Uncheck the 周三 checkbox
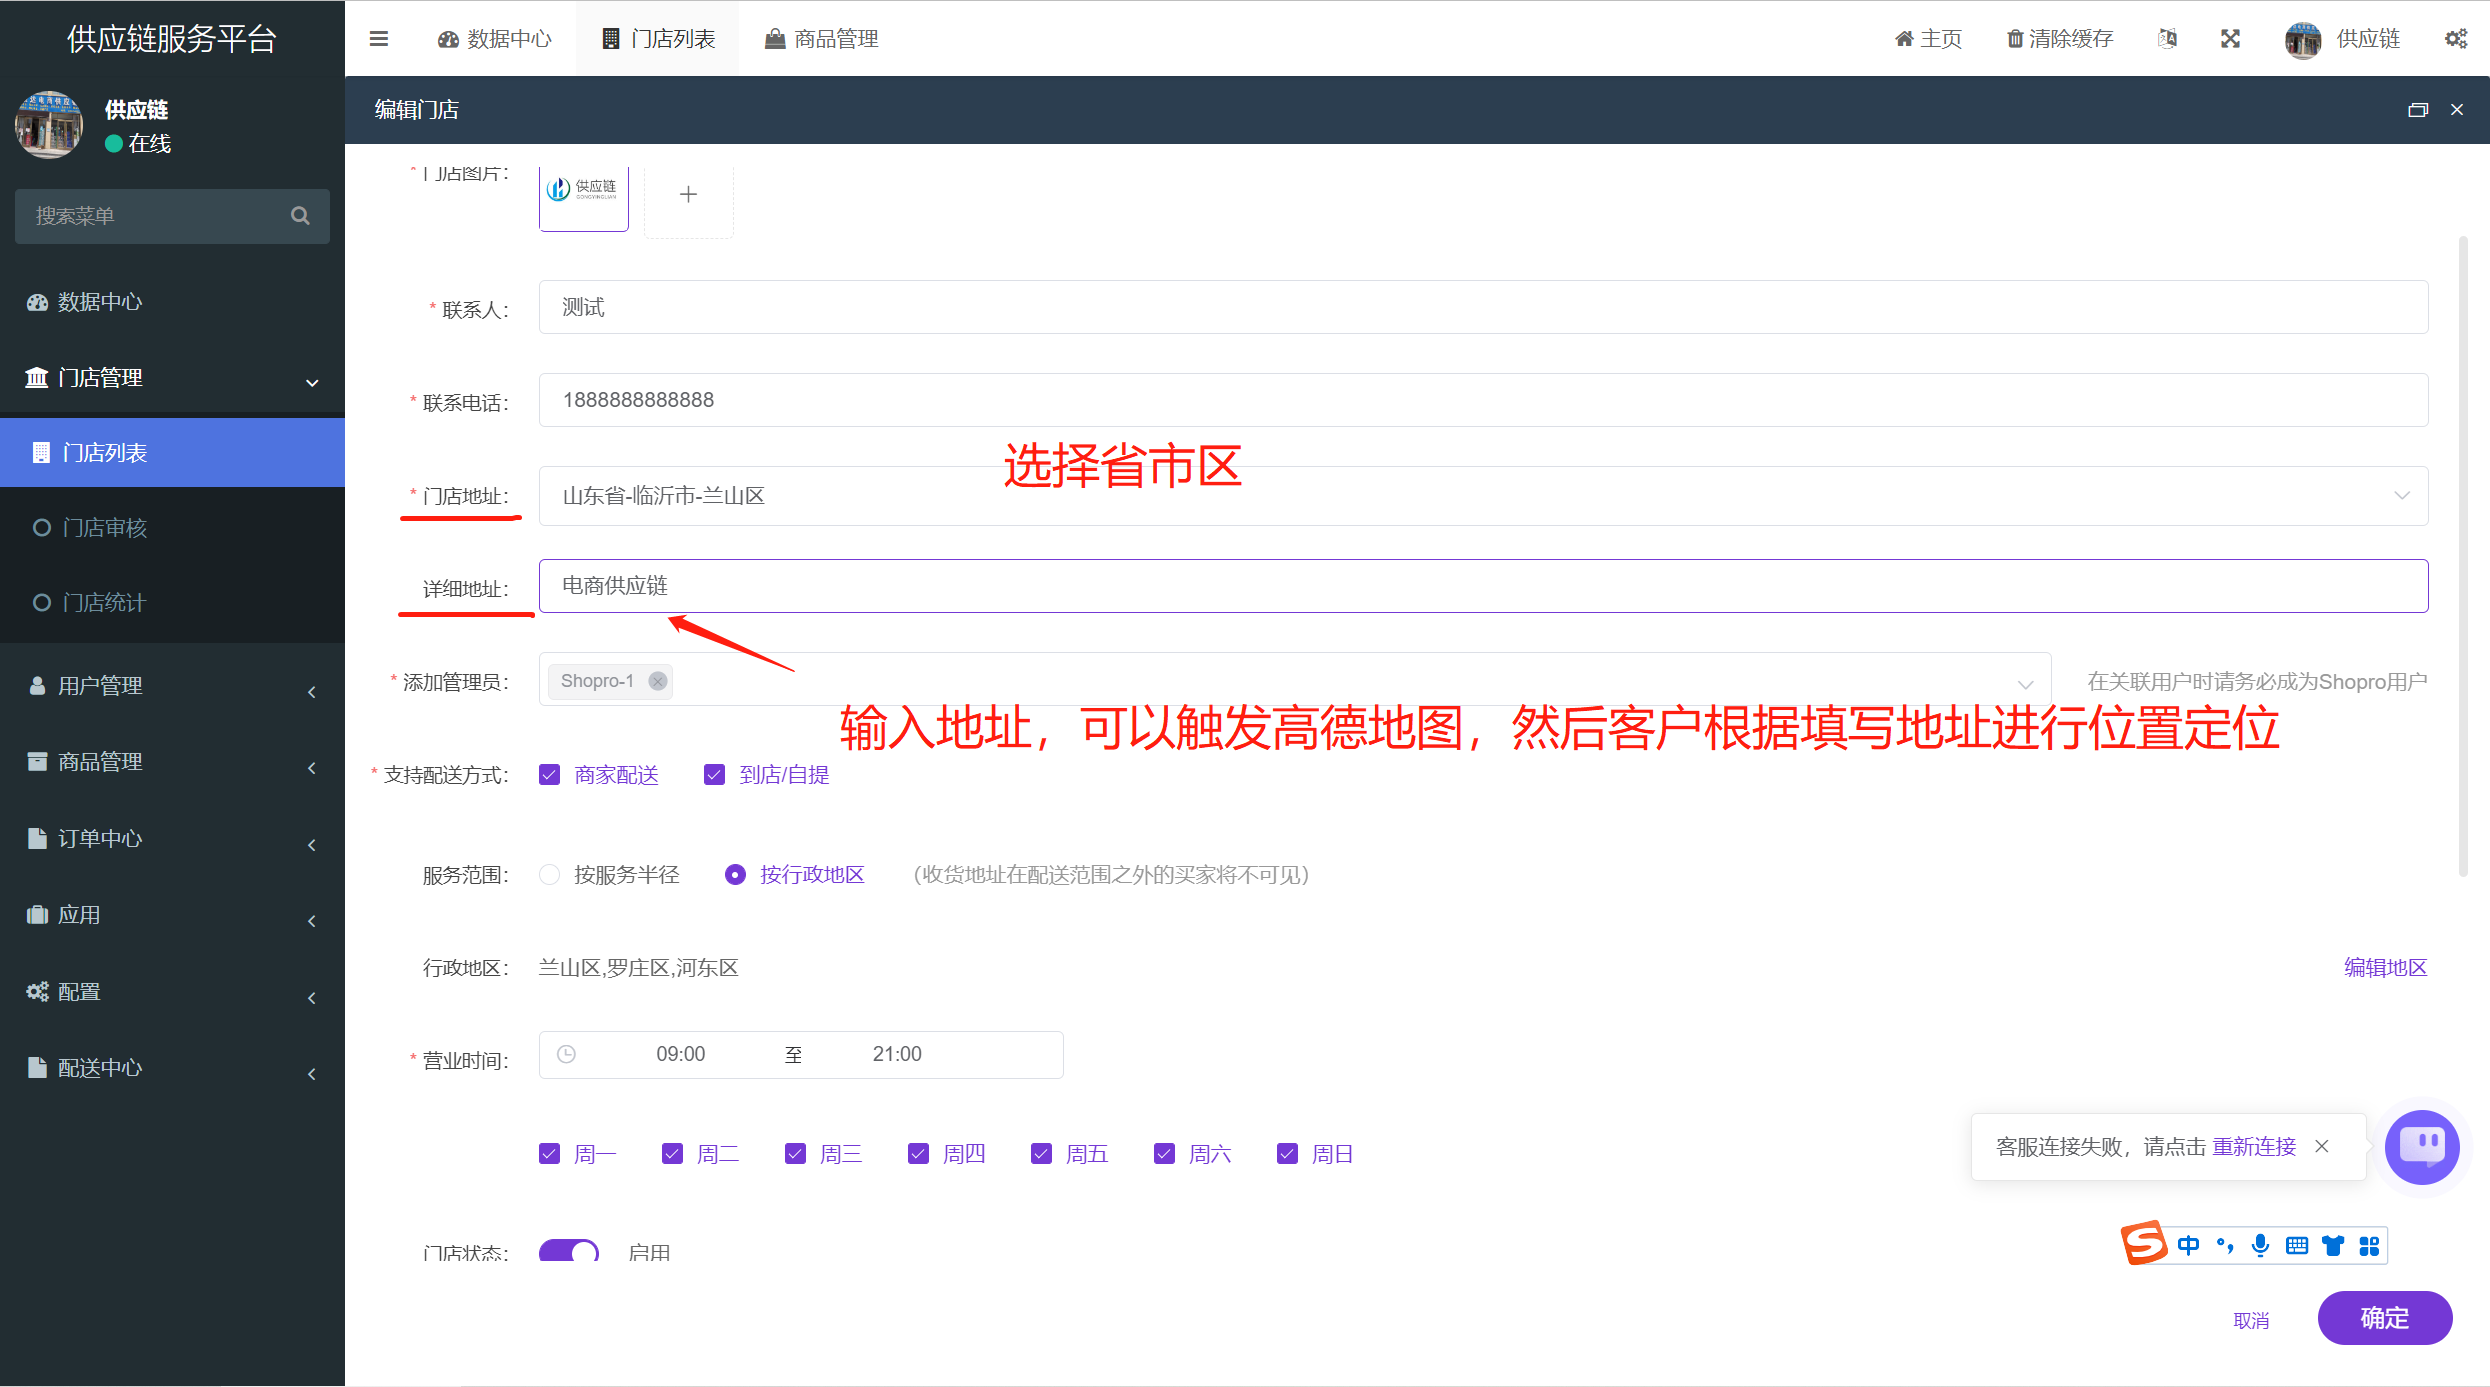Image resolution: width=2490 pixels, height=1387 pixels. [x=795, y=1154]
